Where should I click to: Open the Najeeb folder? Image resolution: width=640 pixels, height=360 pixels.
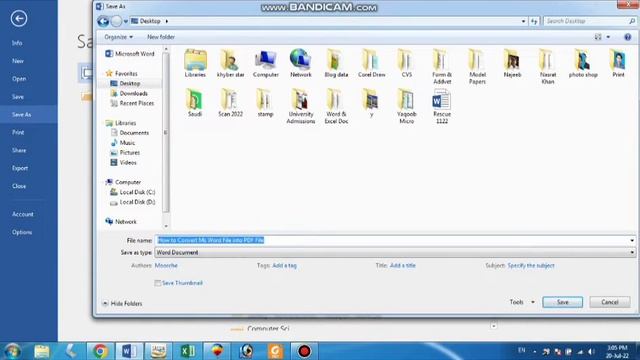(512, 63)
